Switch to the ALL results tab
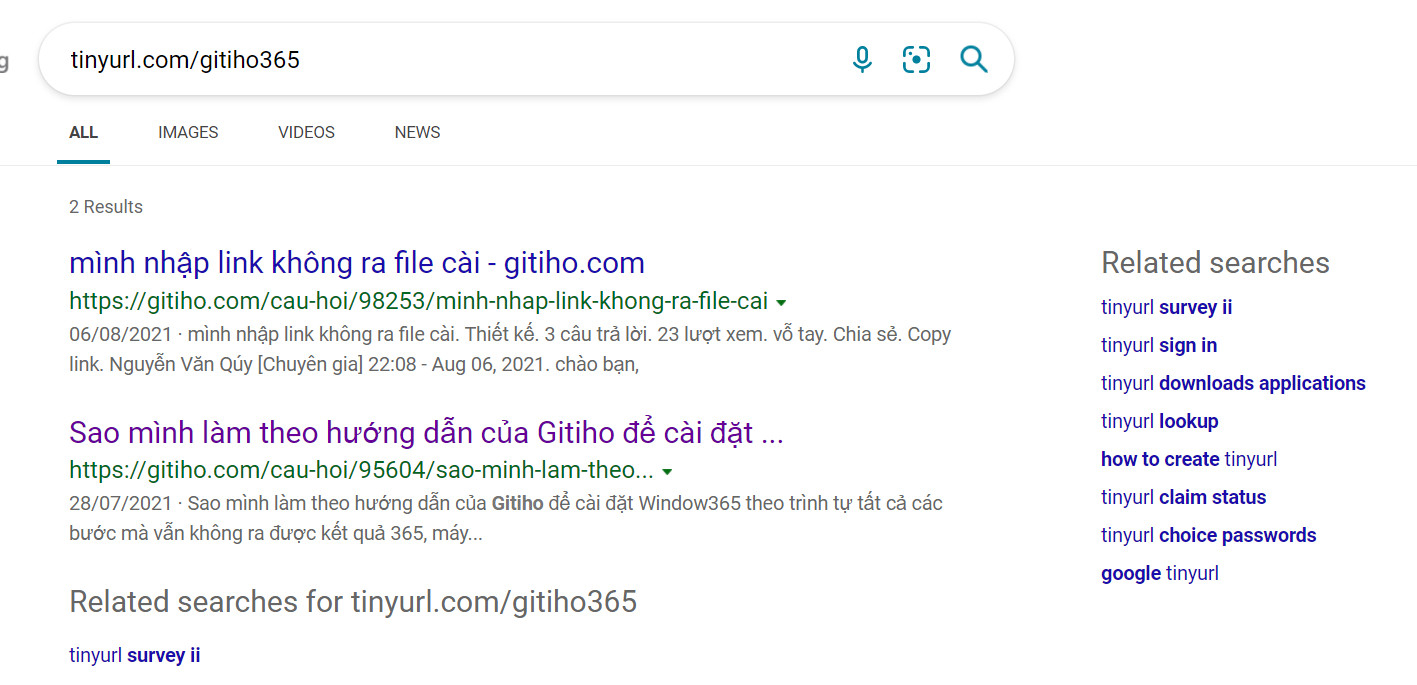 [83, 132]
